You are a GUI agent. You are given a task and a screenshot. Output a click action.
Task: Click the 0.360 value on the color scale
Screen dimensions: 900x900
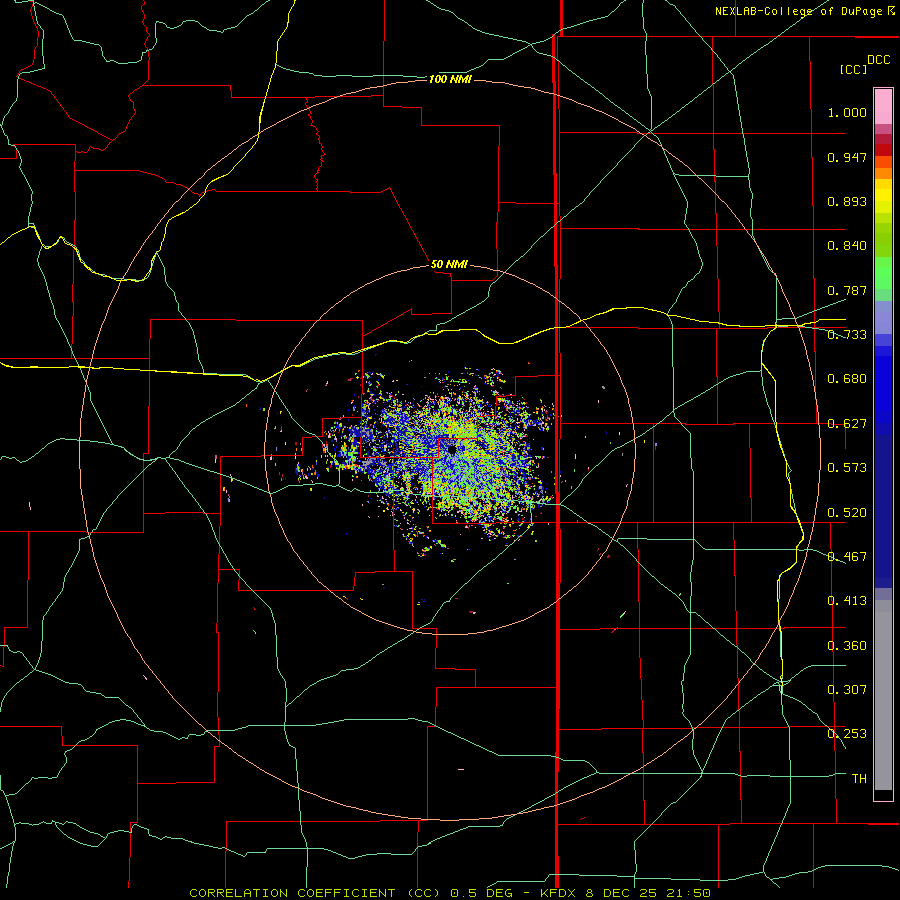point(847,645)
